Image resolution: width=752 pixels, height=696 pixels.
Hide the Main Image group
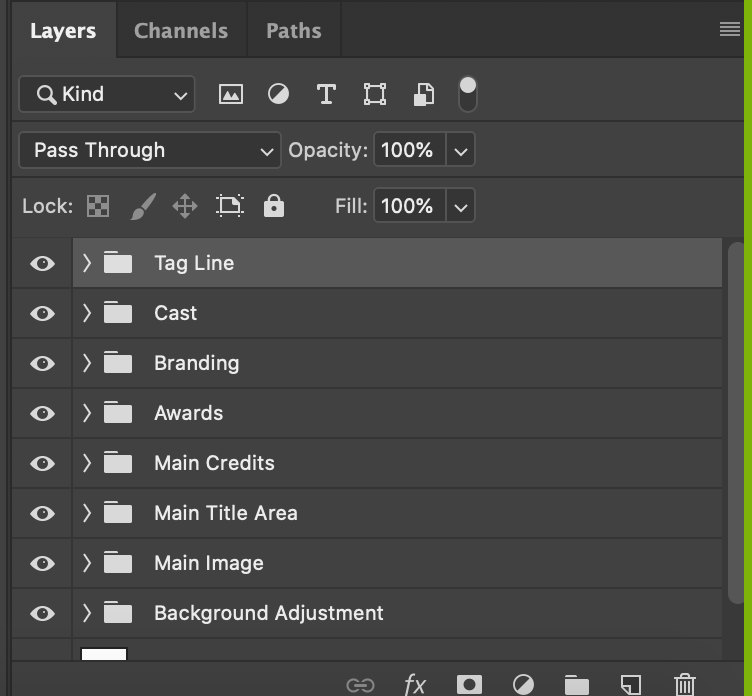[42, 563]
